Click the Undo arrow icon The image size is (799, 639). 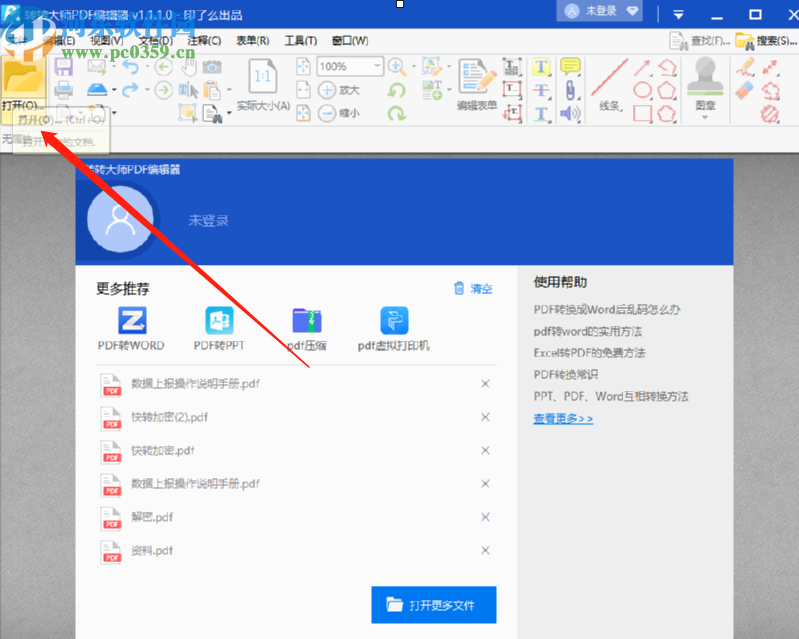click(130, 67)
